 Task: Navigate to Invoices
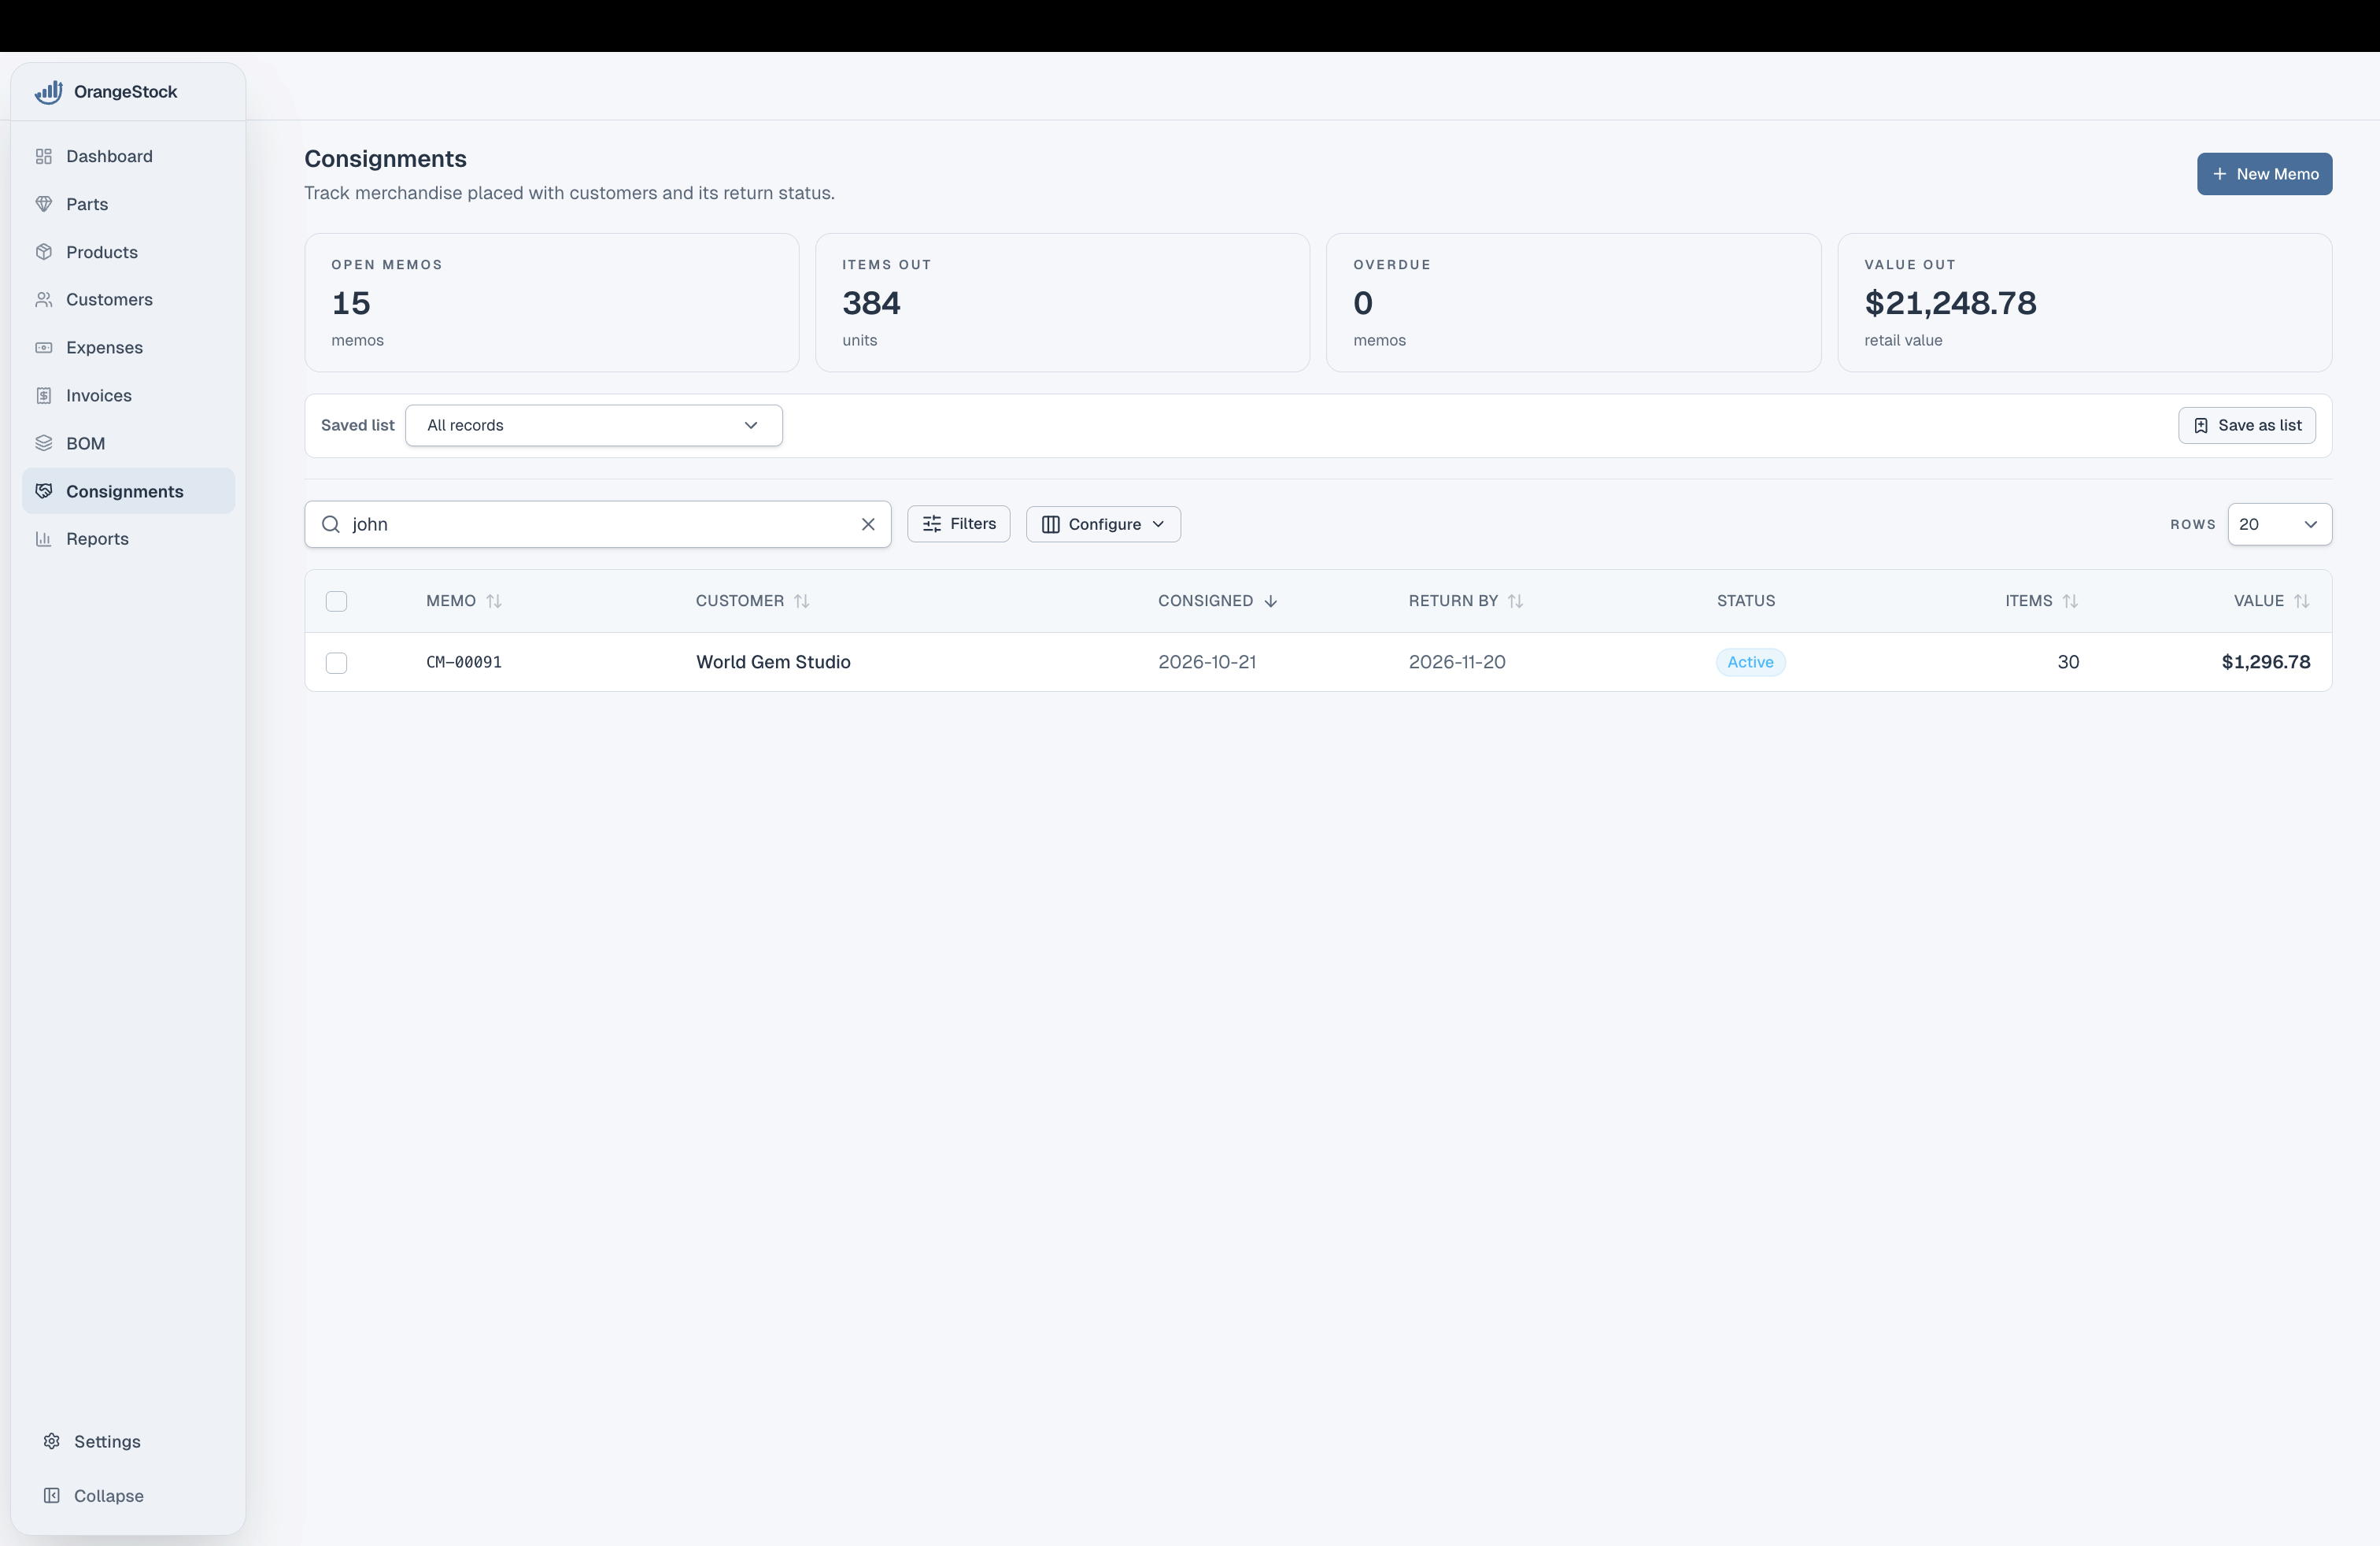point(128,396)
